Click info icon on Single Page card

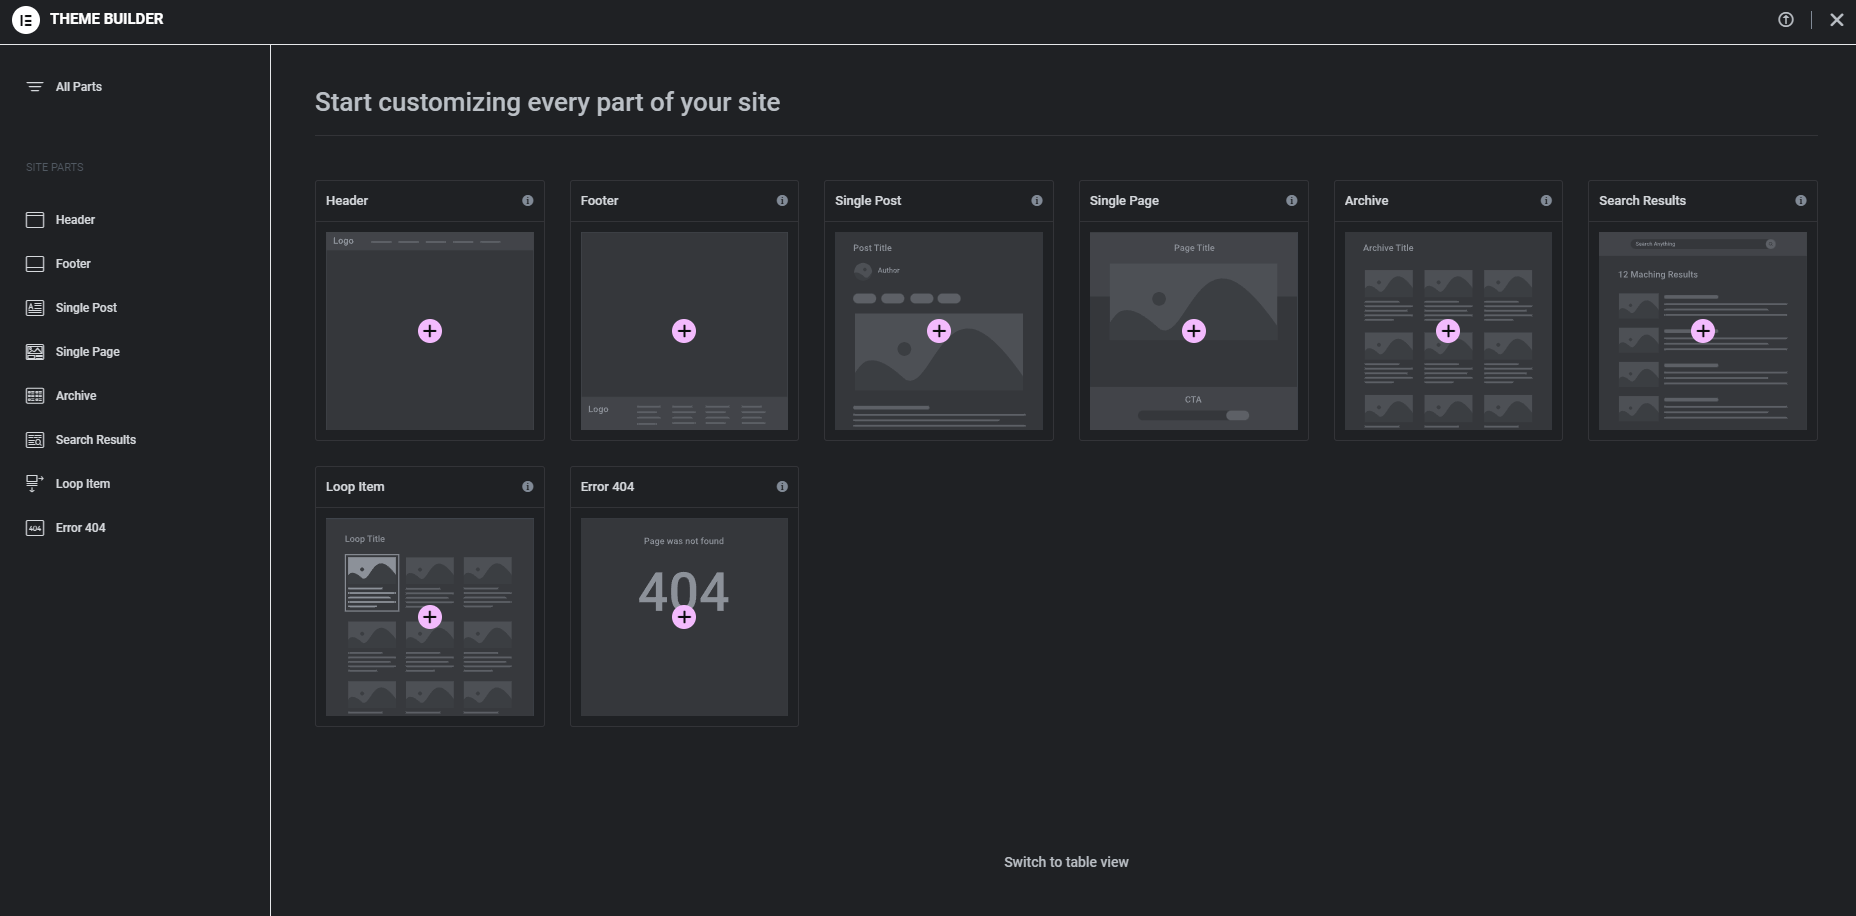tap(1291, 201)
